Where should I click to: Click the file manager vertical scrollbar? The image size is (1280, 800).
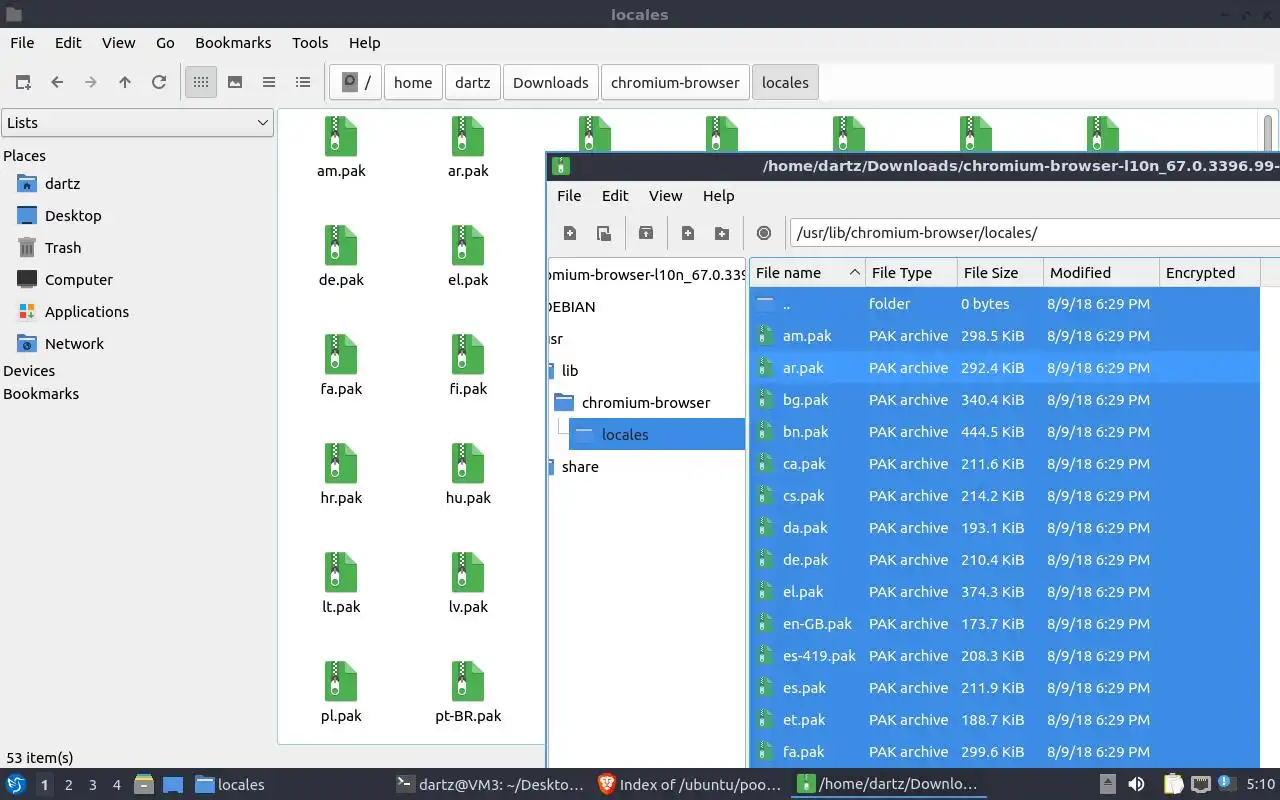tap(1268, 132)
